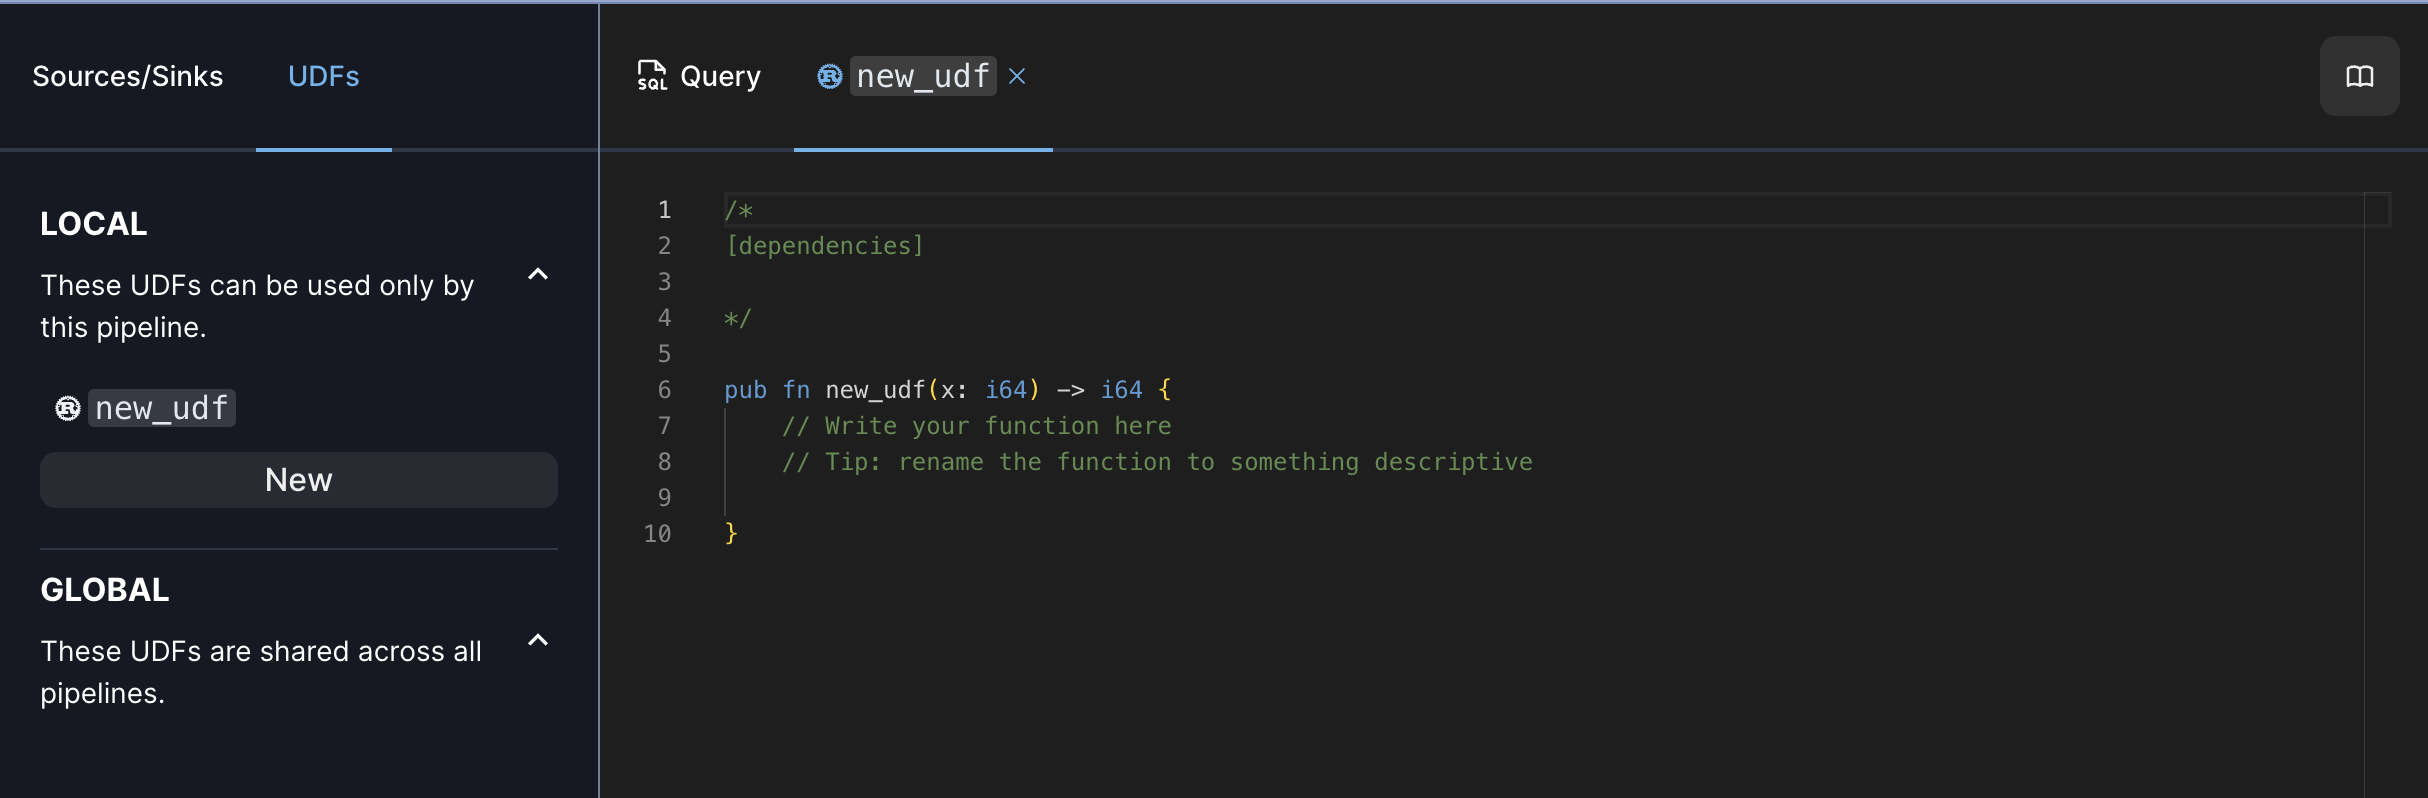
Task: Select the new_udf editor tab label
Action: coord(922,76)
